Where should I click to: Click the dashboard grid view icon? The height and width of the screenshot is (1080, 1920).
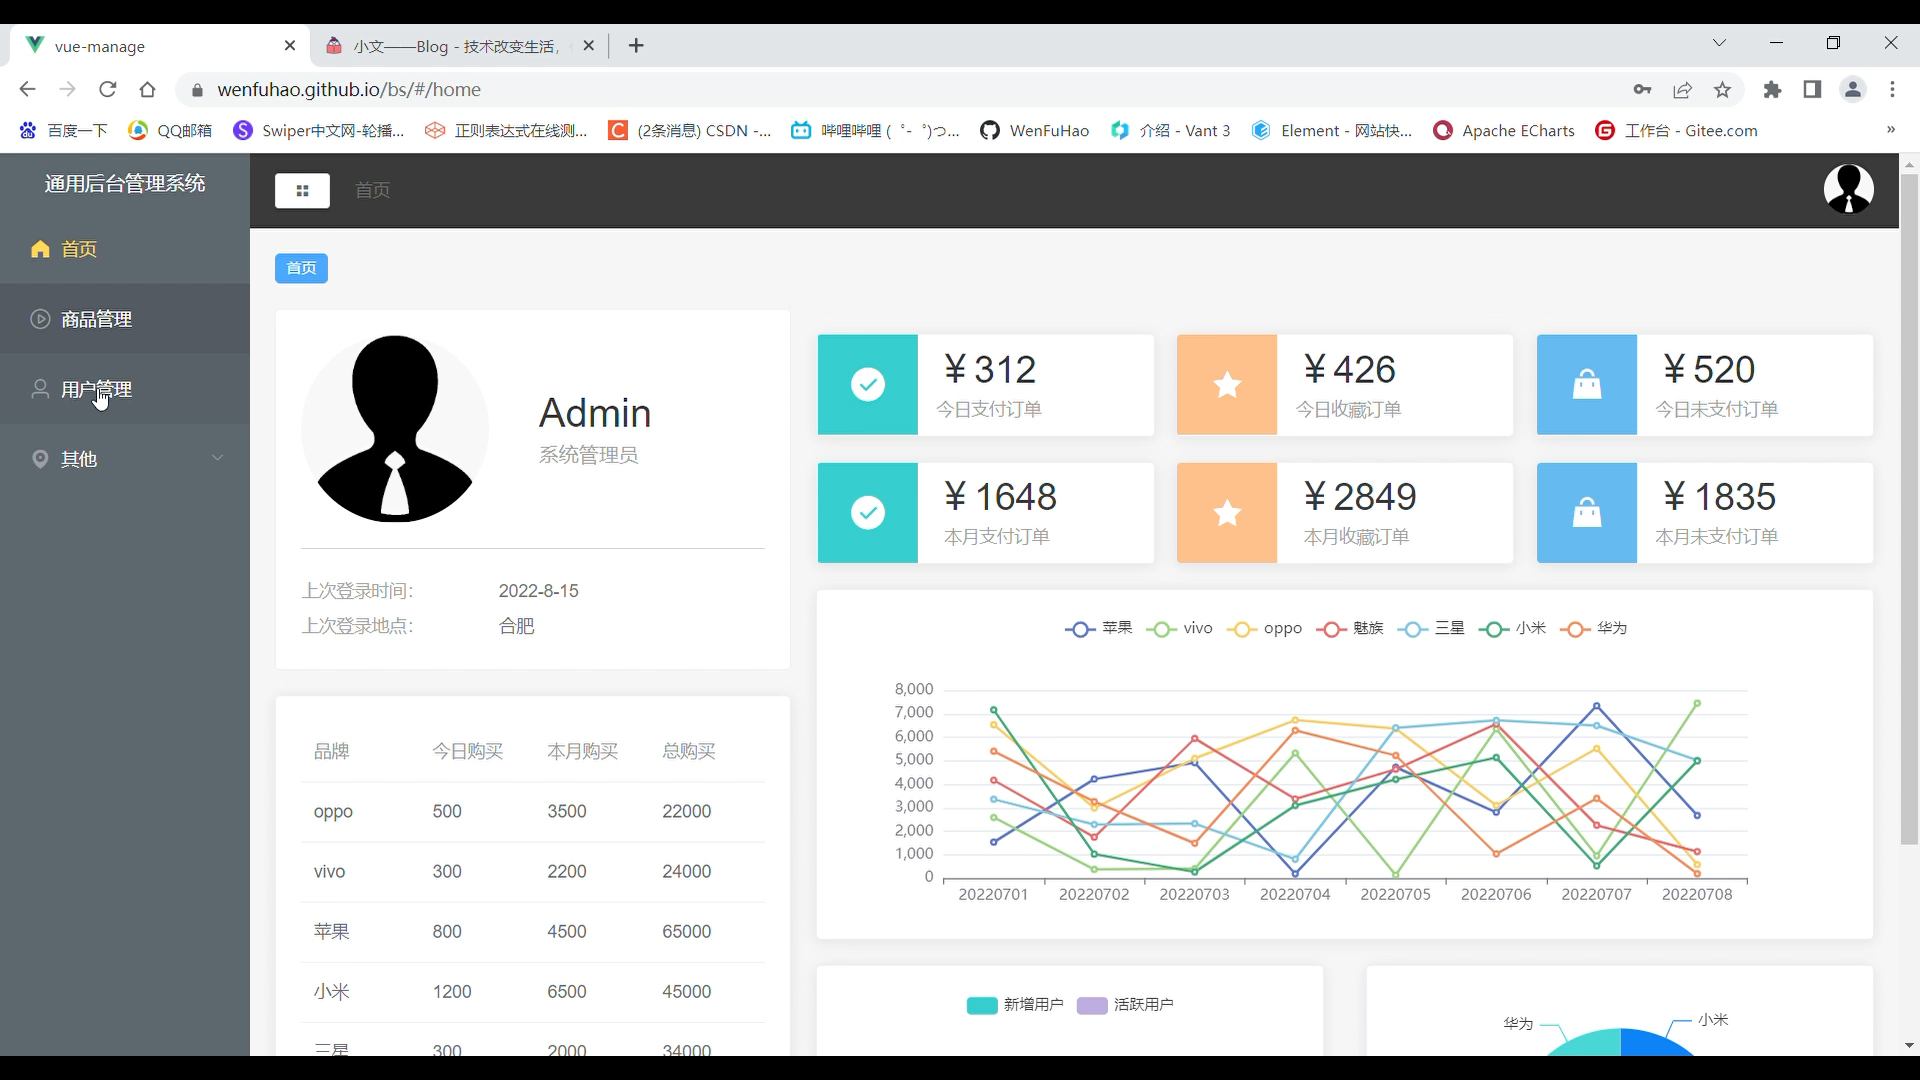[301, 190]
